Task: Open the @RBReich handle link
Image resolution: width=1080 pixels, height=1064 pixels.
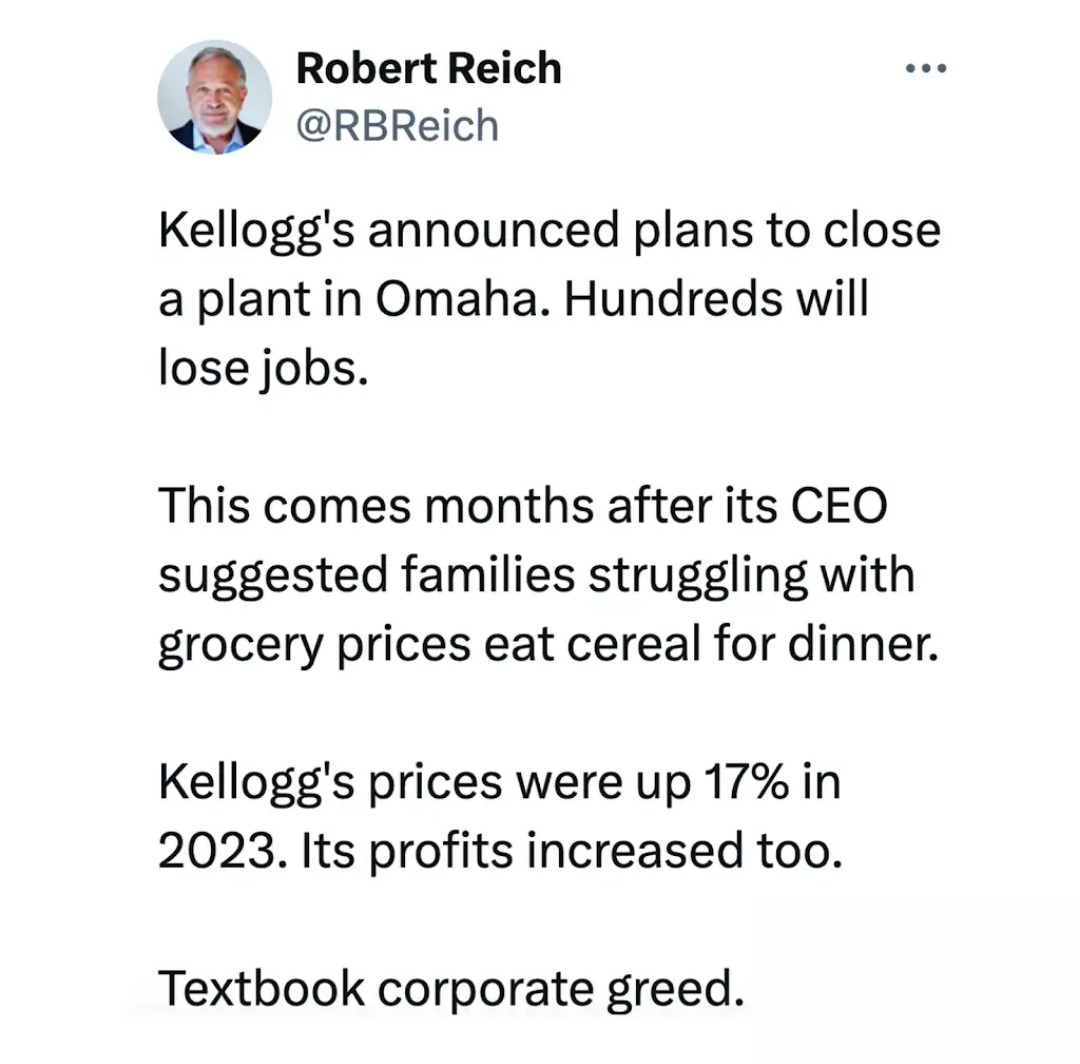Action: pos(397,126)
